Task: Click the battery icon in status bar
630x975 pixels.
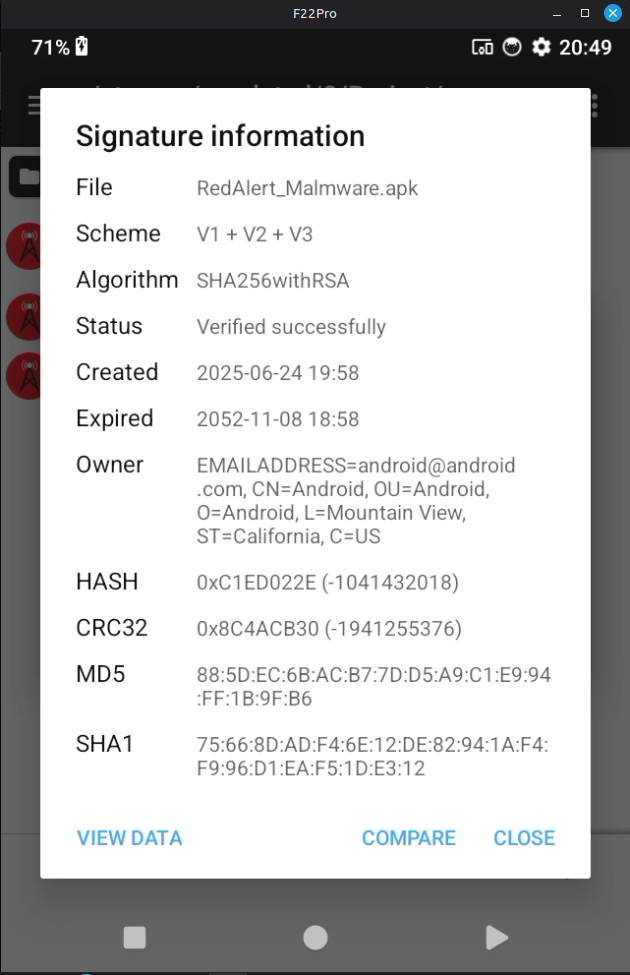Action: [82, 47]
